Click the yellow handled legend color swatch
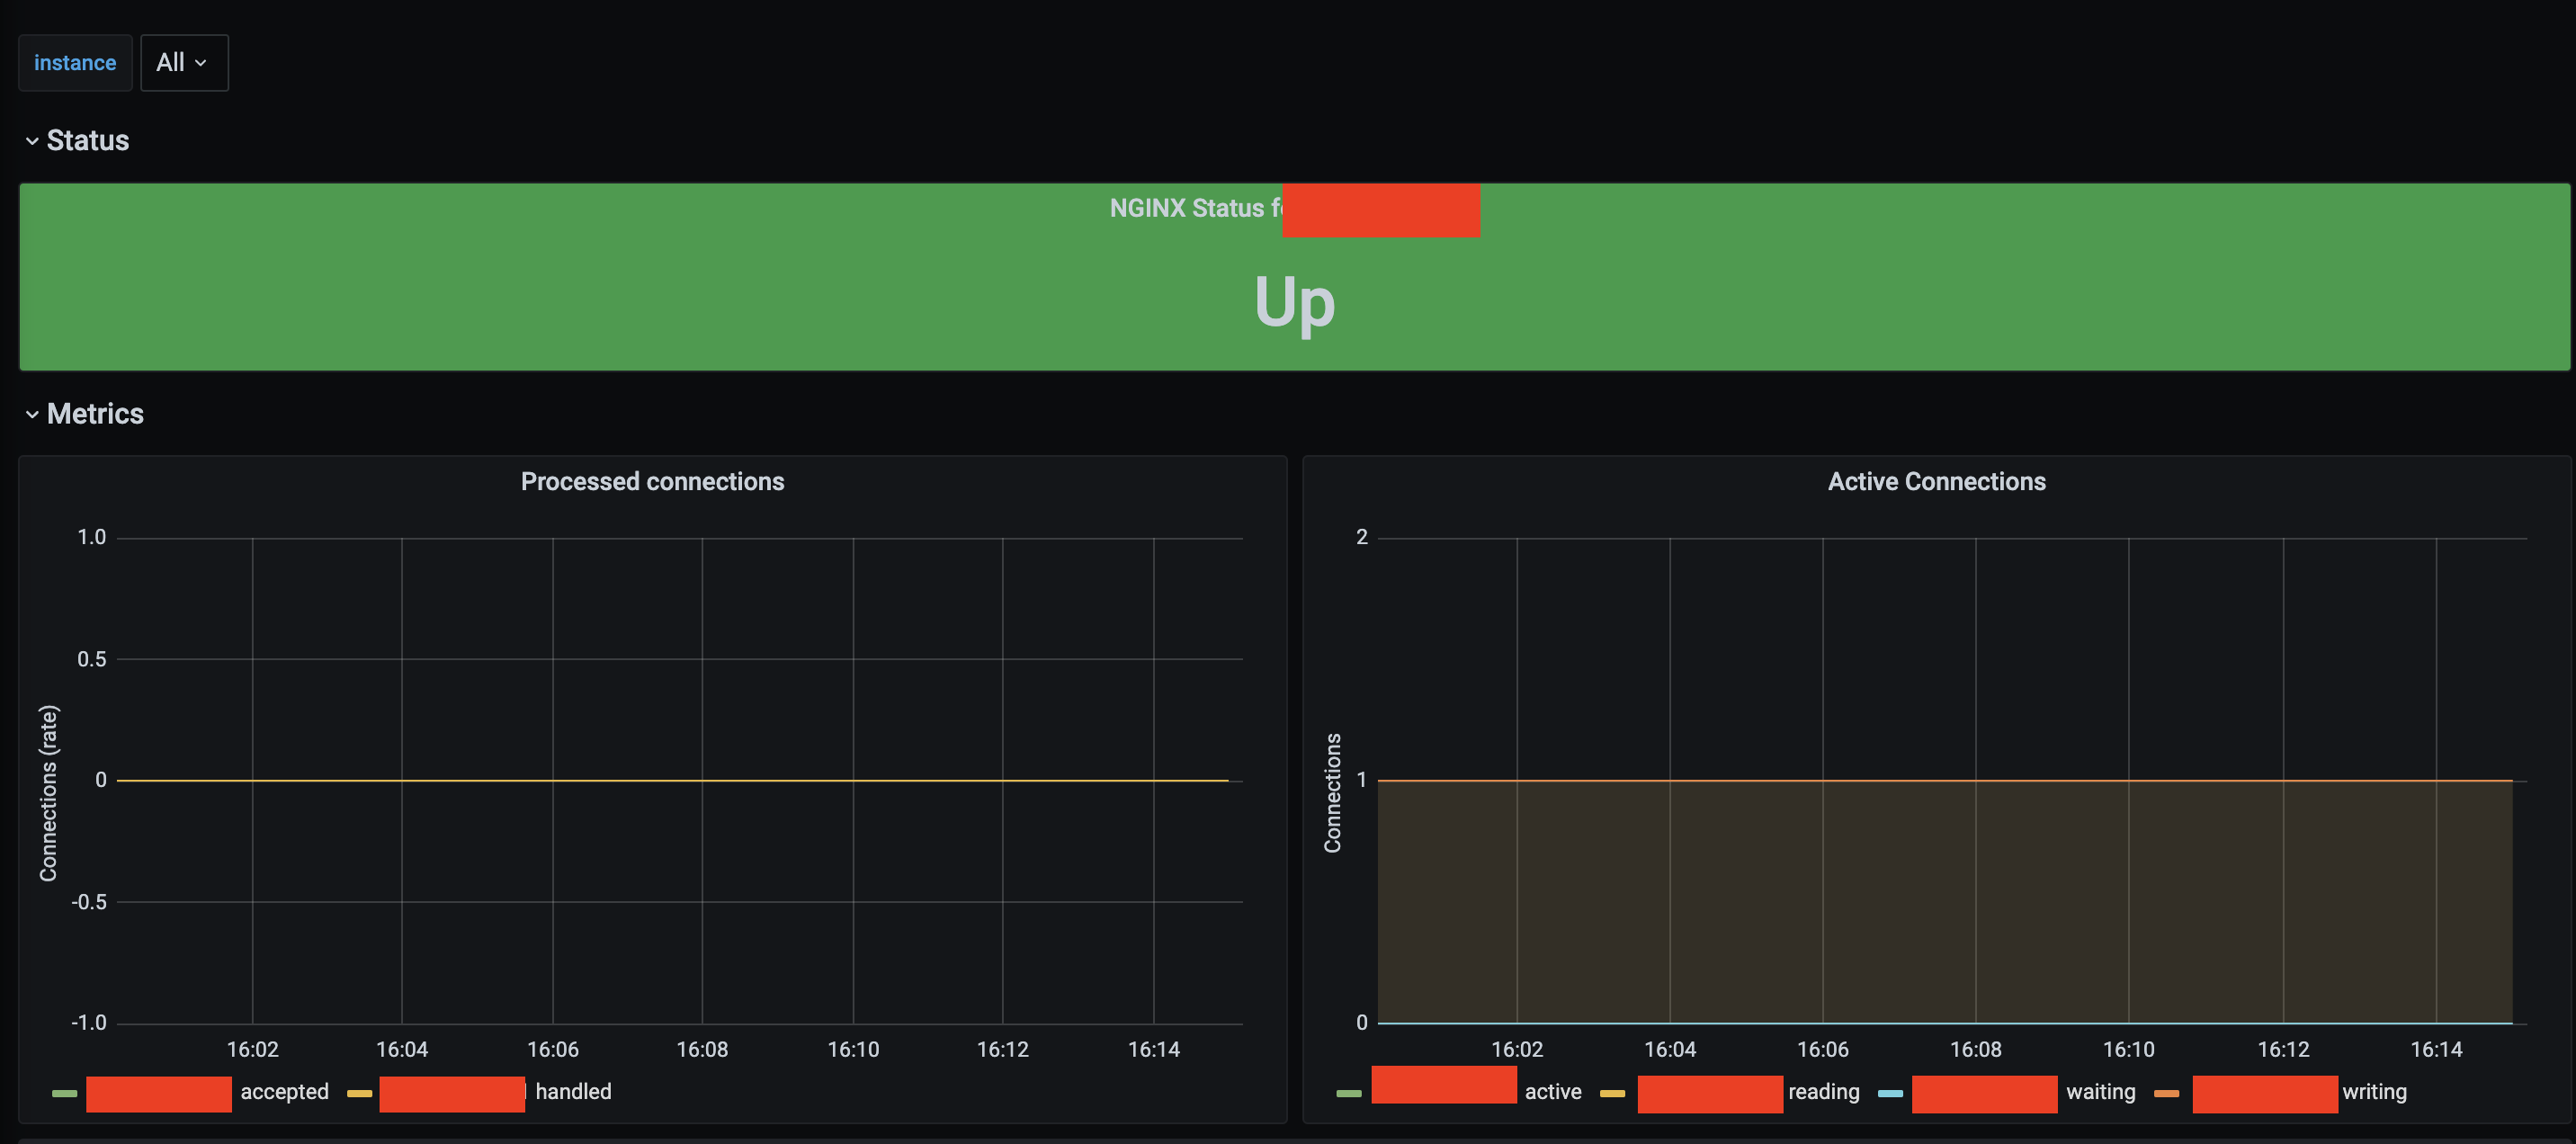Image resolution: width=2576 pixels, height=1144 pixels. [359, 1093]
